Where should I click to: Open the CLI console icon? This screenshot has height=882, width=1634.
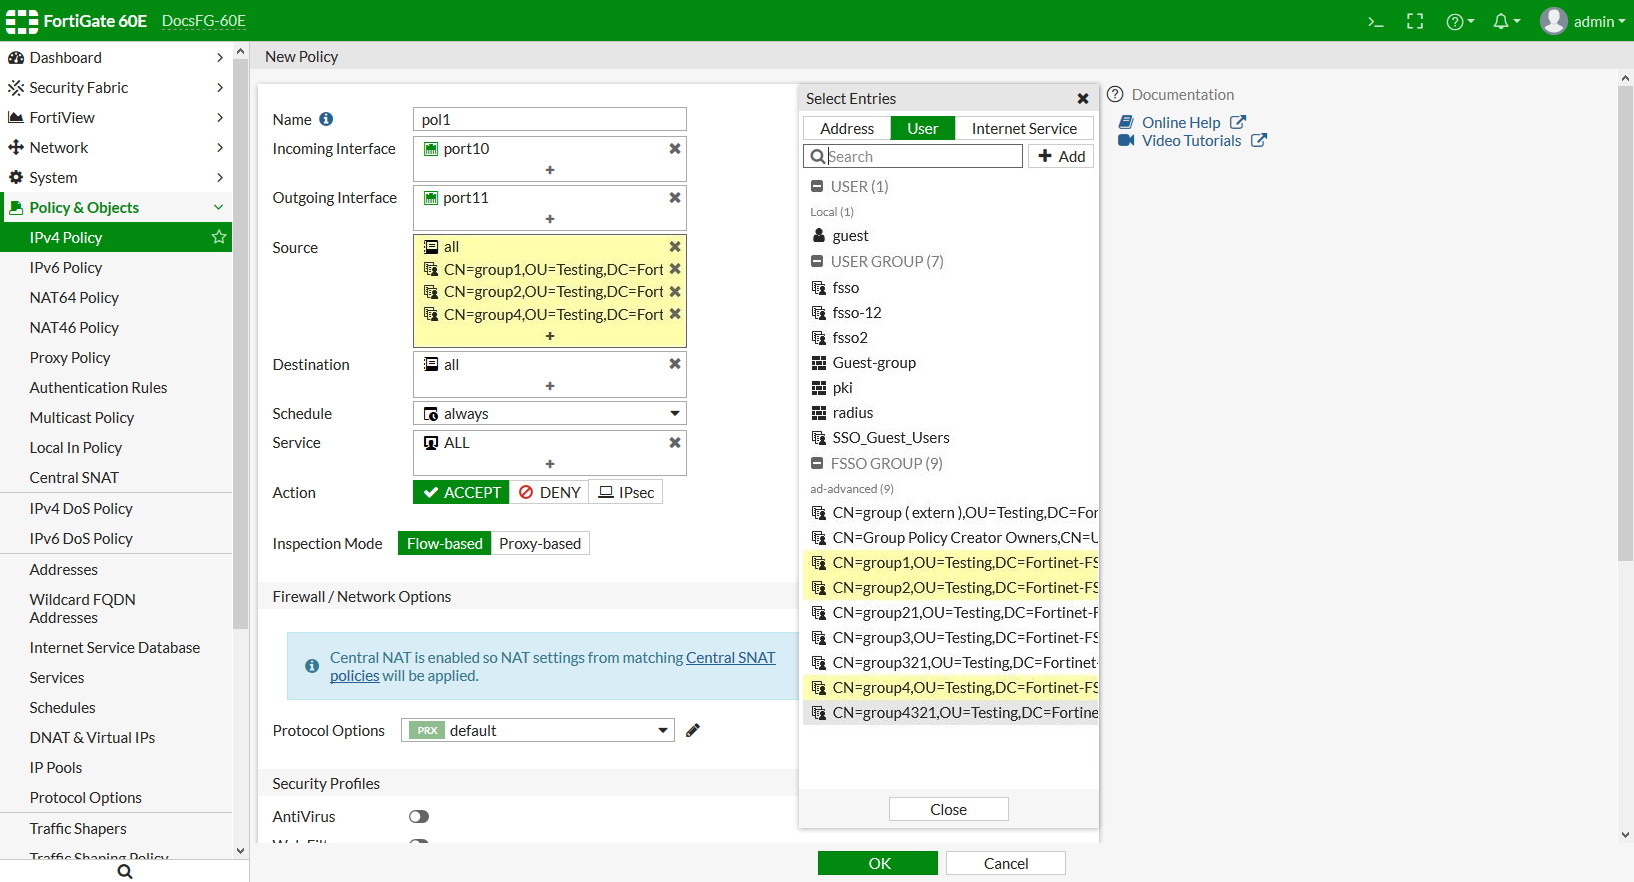pos(1375,21)
